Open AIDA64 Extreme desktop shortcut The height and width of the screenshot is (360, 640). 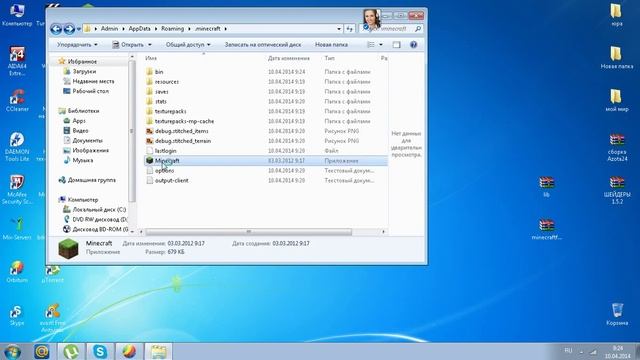tap(17, 61)
